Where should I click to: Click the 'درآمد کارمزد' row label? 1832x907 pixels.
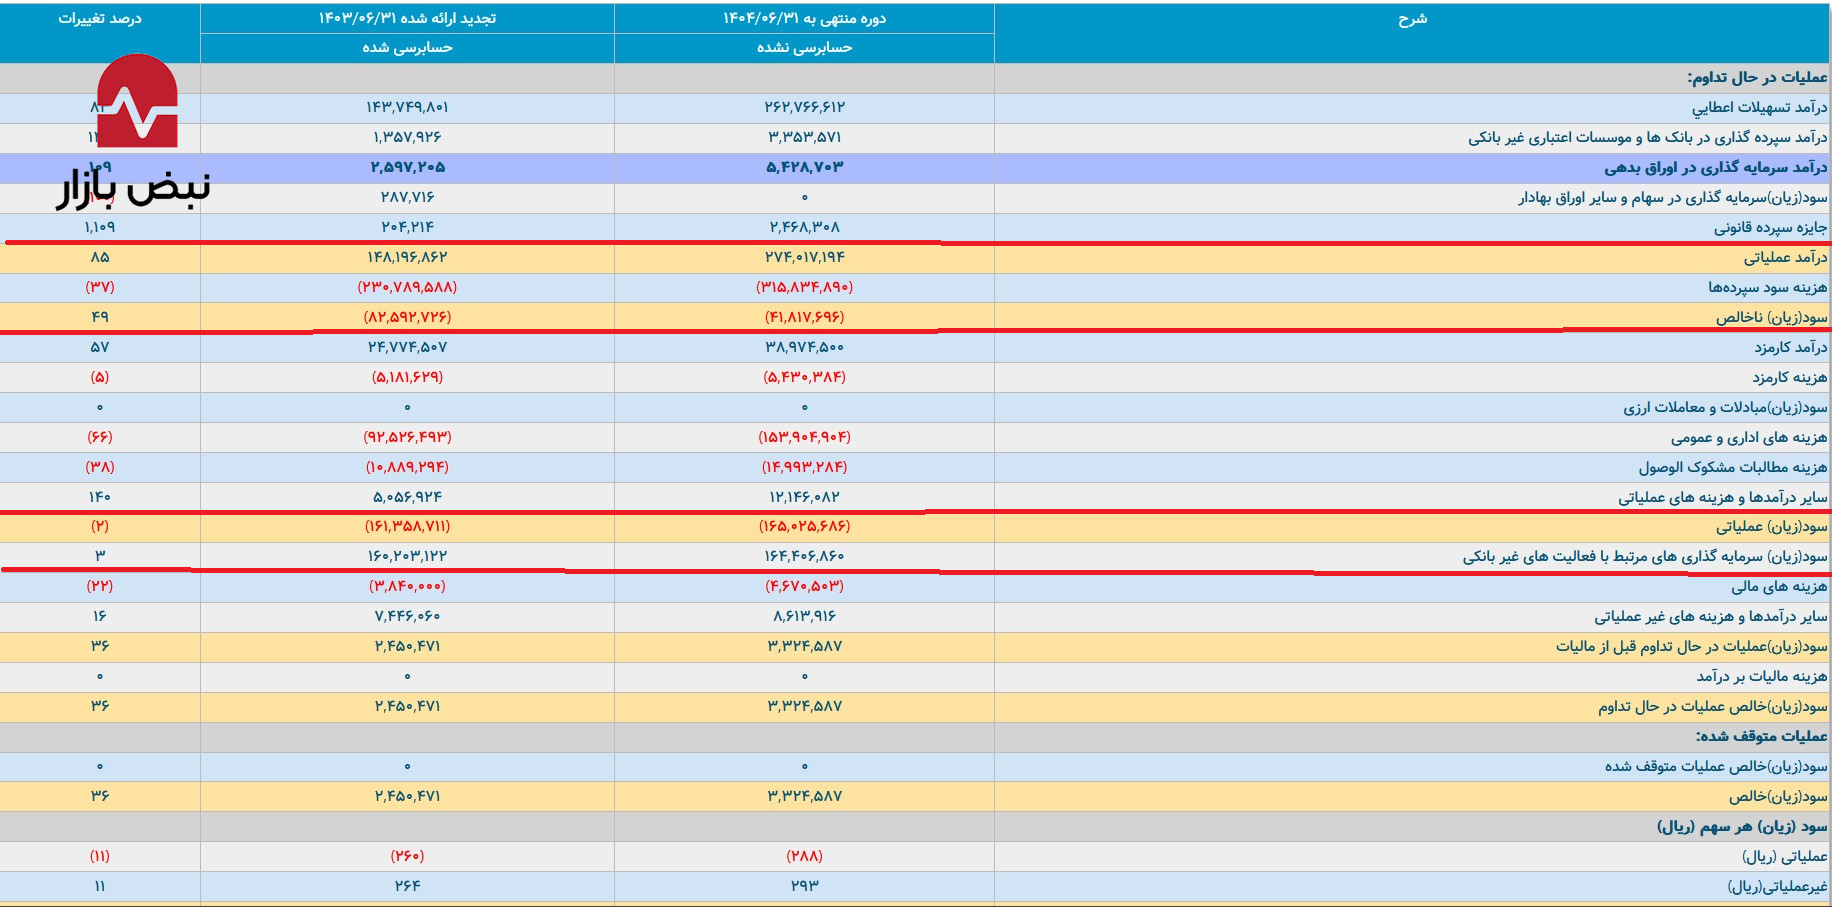(1790, 347)
